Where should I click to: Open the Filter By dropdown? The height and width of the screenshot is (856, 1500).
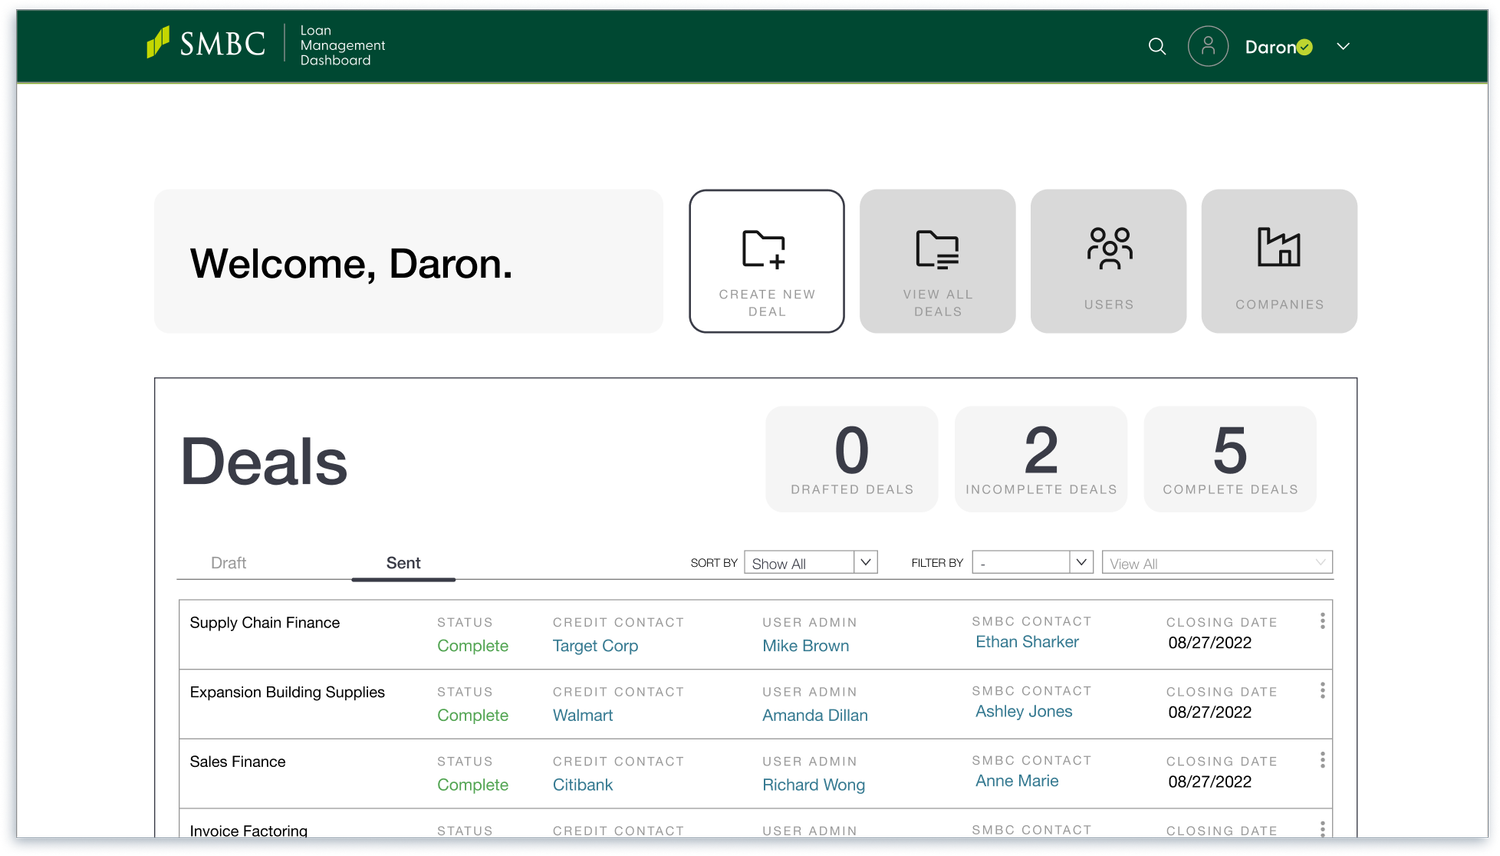pyautogui.click(x=1032, y=561)
